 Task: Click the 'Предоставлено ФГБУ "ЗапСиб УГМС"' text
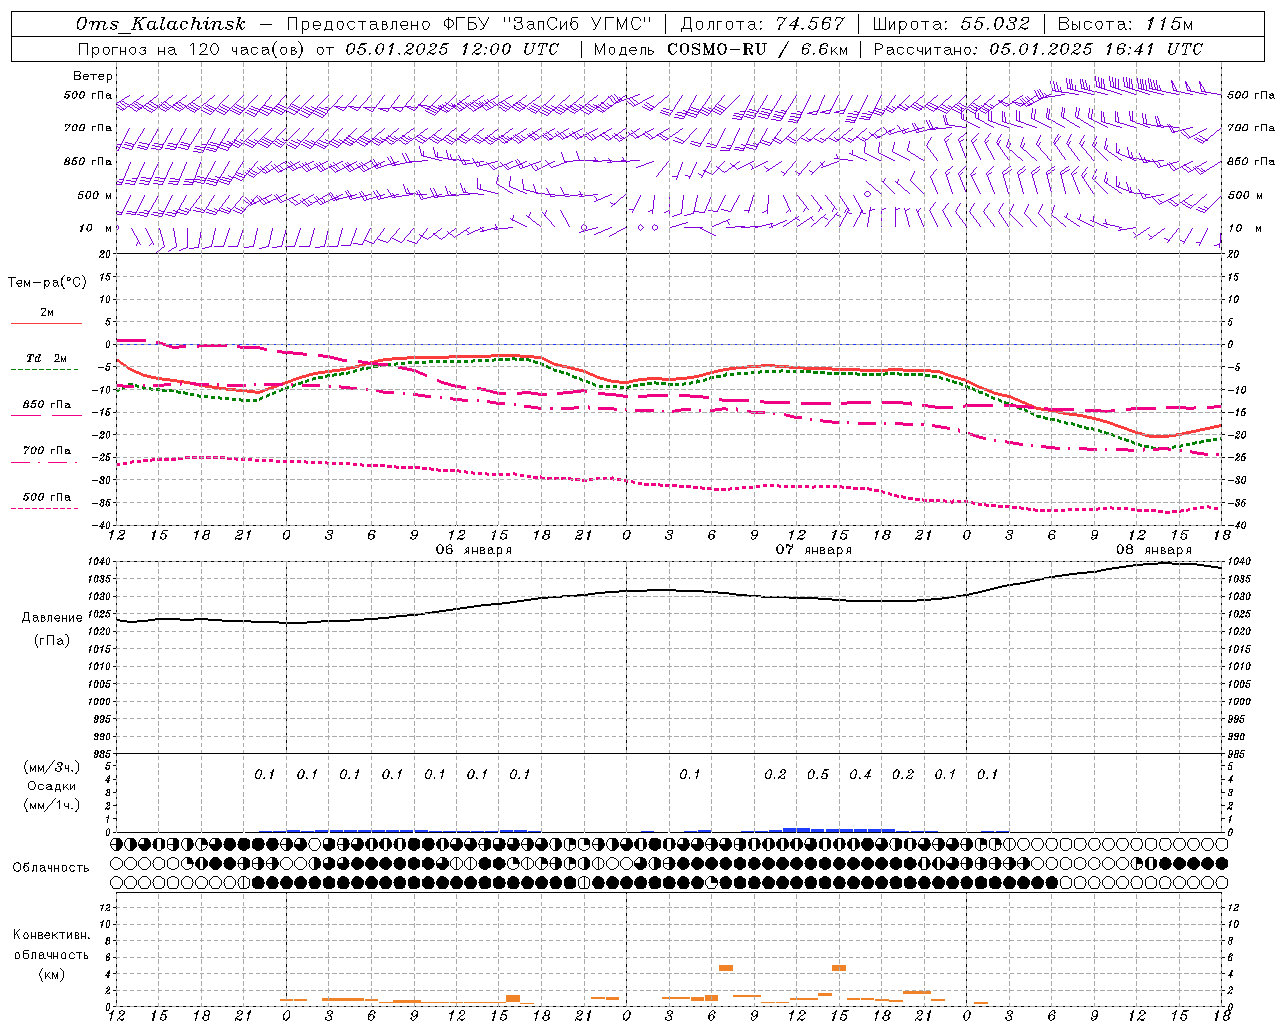[x=469, y=24]
